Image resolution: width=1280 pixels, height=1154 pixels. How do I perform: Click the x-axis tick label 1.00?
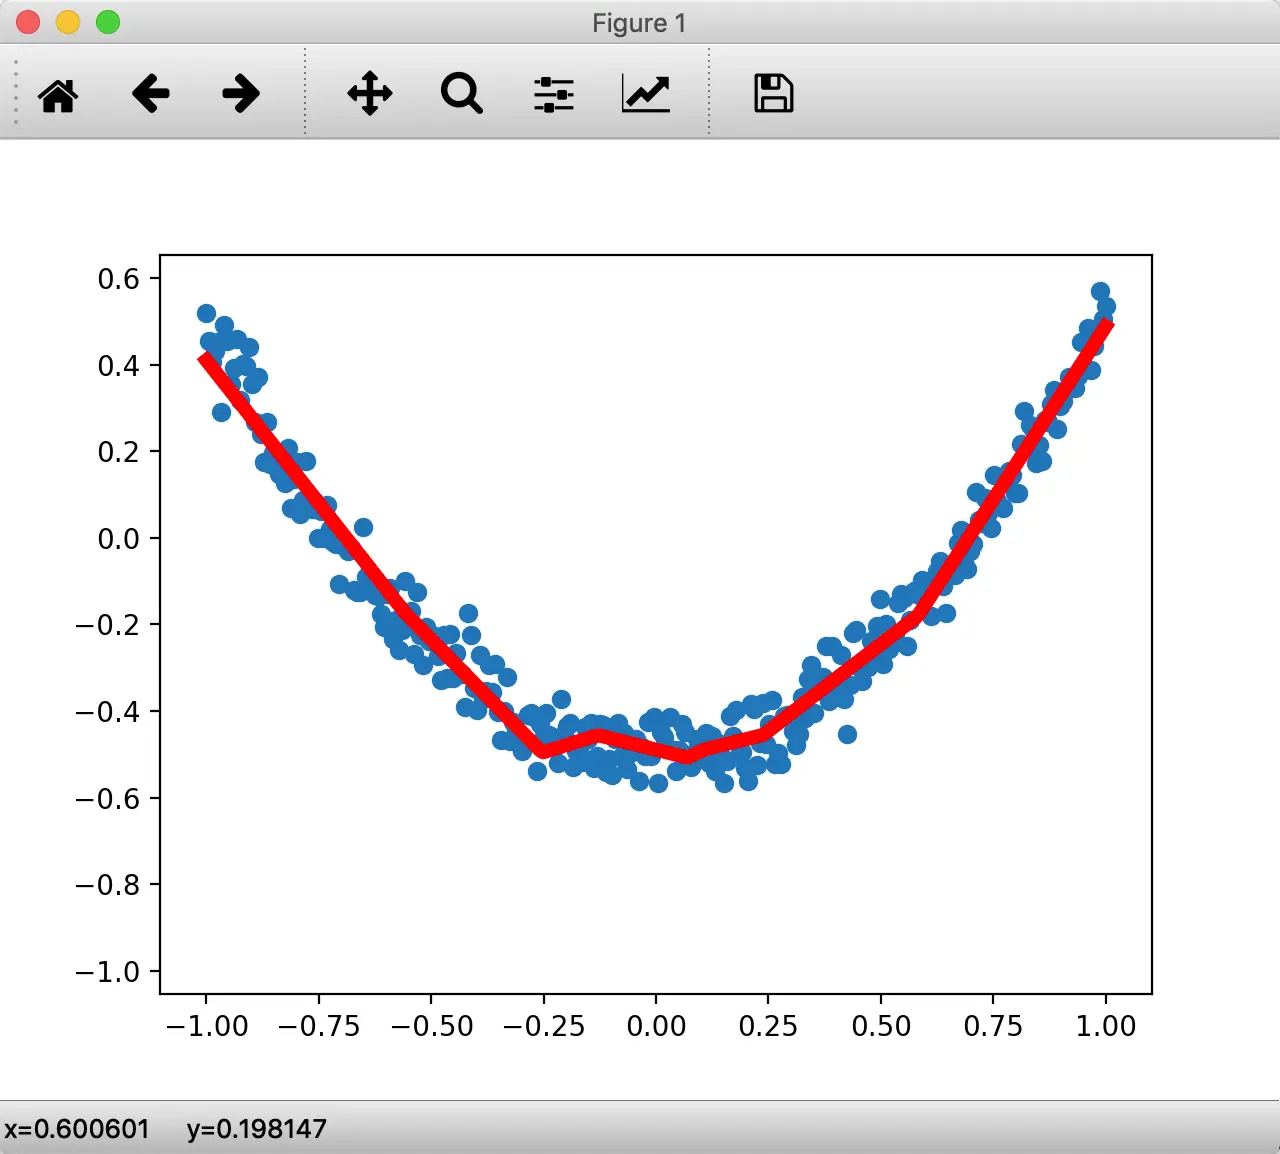(x=1106, y=1026)
